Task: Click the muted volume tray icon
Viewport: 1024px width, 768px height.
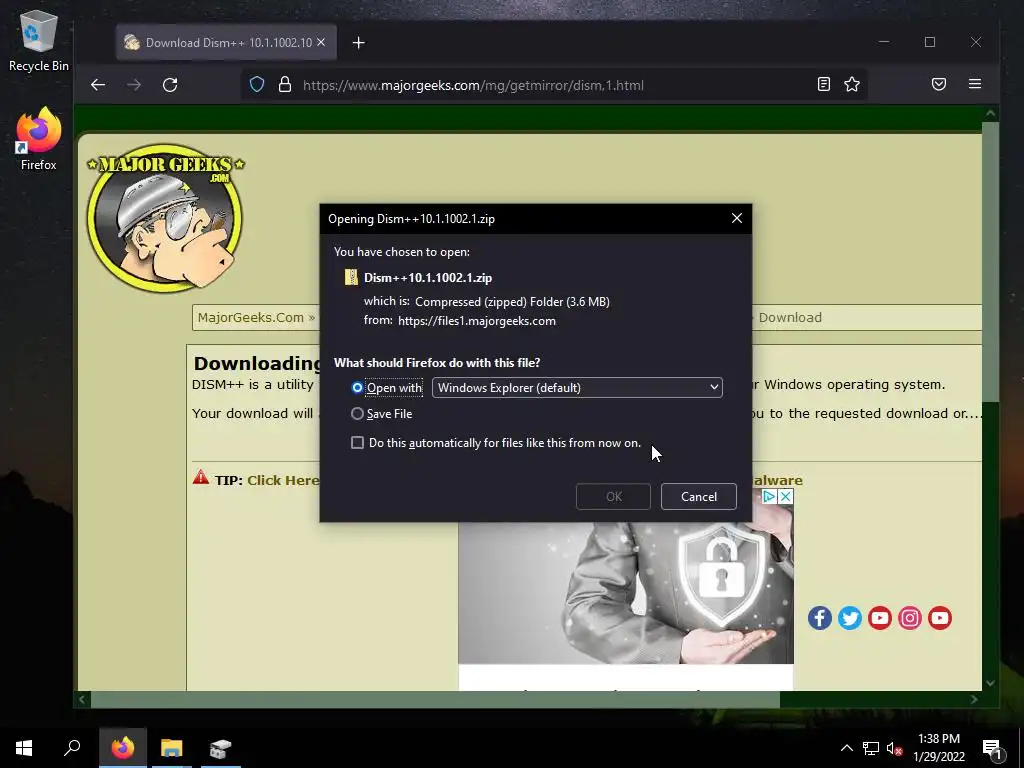Action: (x=895, y=748)
